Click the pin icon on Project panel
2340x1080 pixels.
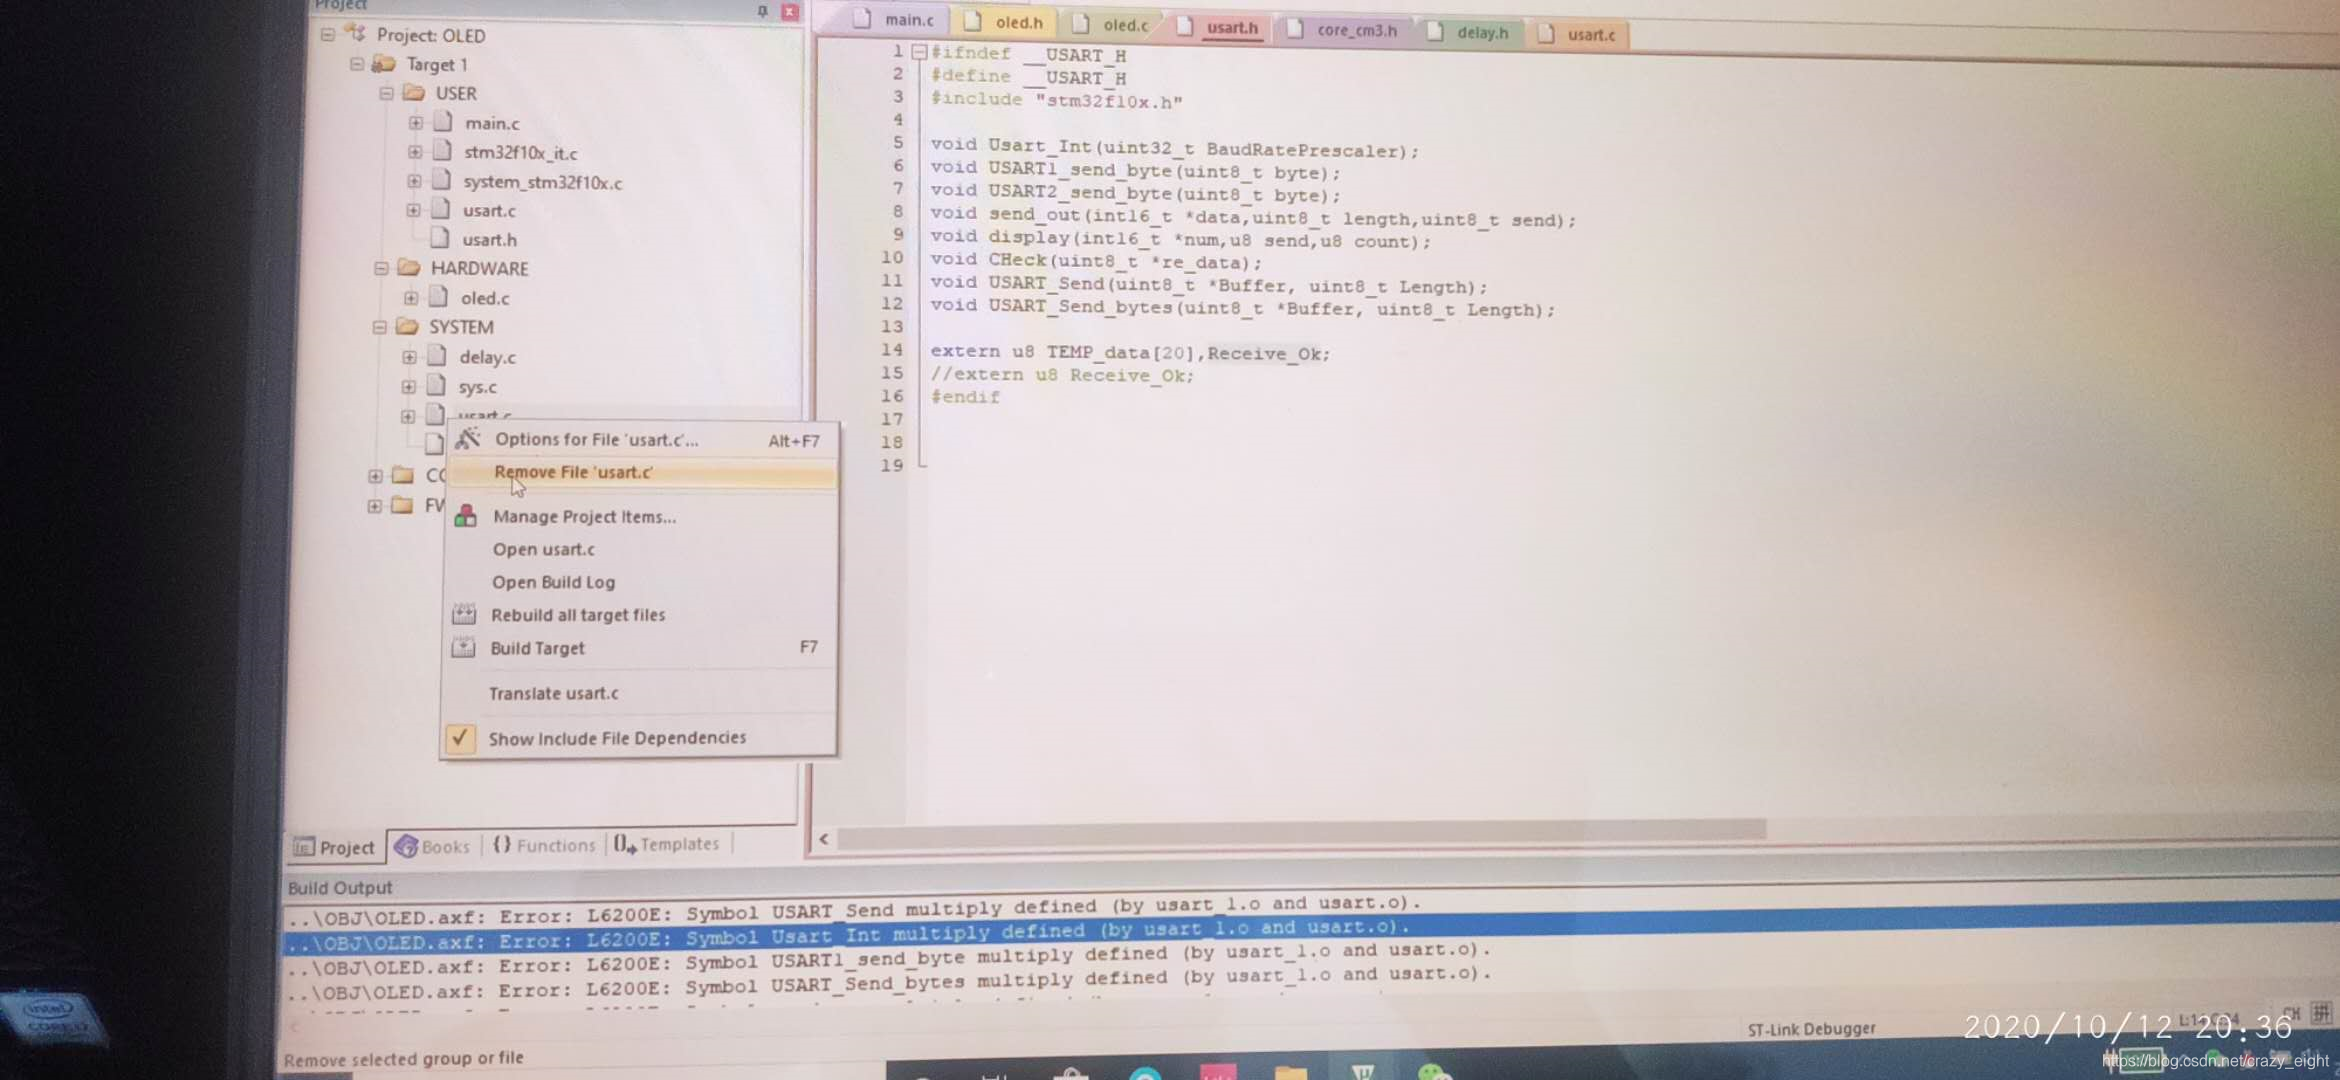point(762,11)
